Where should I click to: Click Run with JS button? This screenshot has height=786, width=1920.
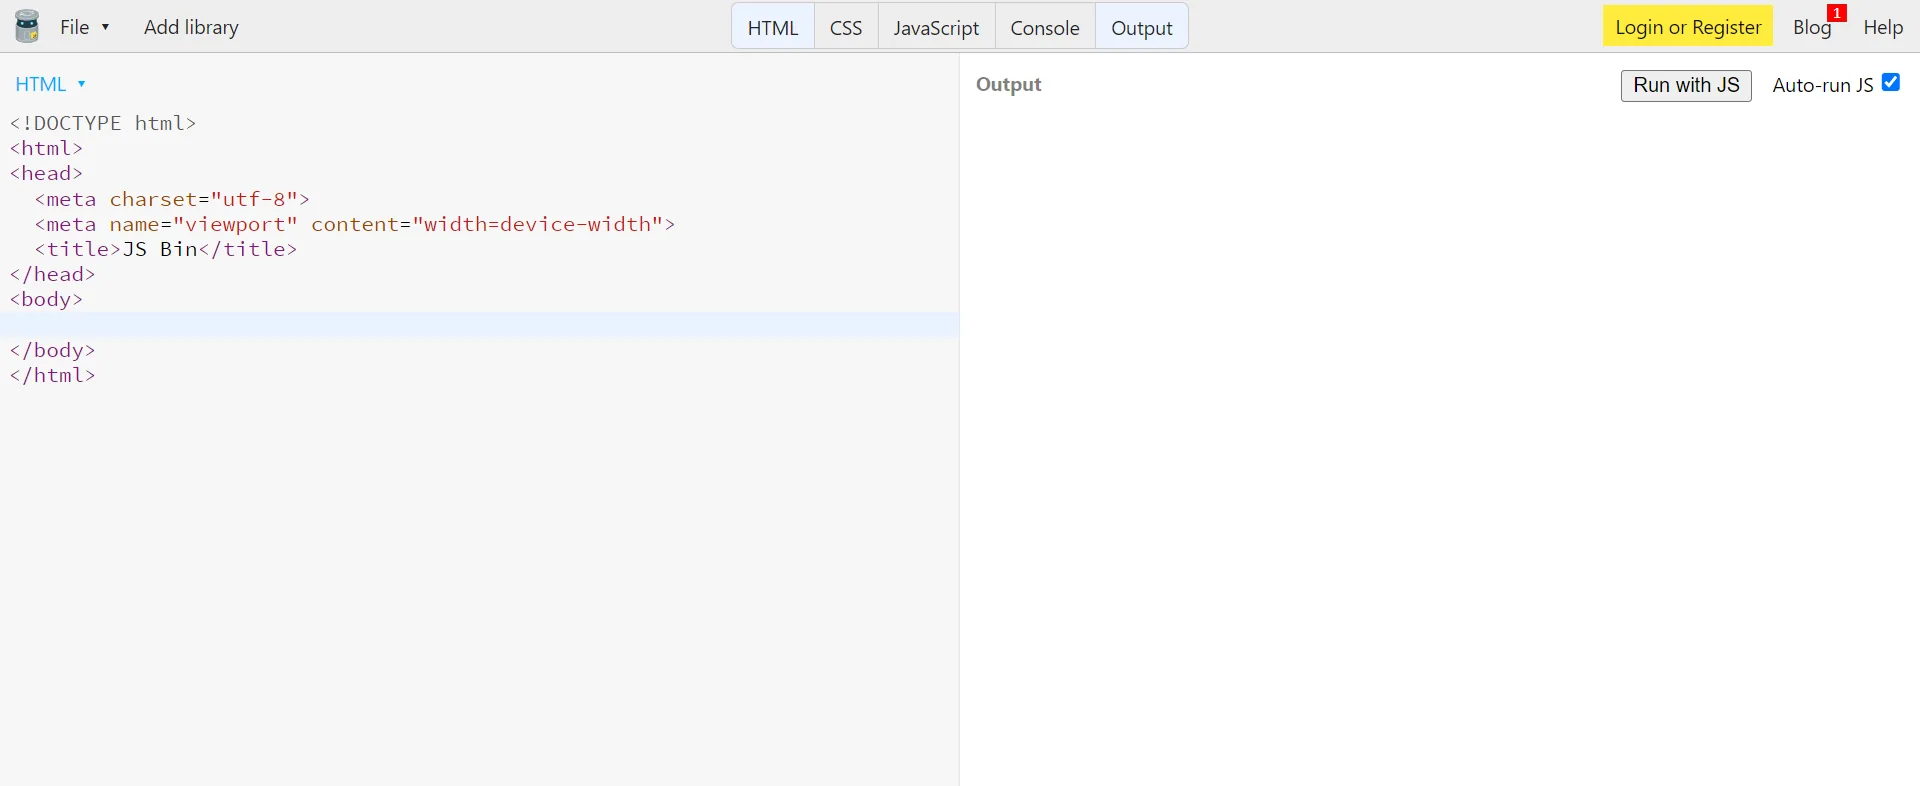point(1686,86)
